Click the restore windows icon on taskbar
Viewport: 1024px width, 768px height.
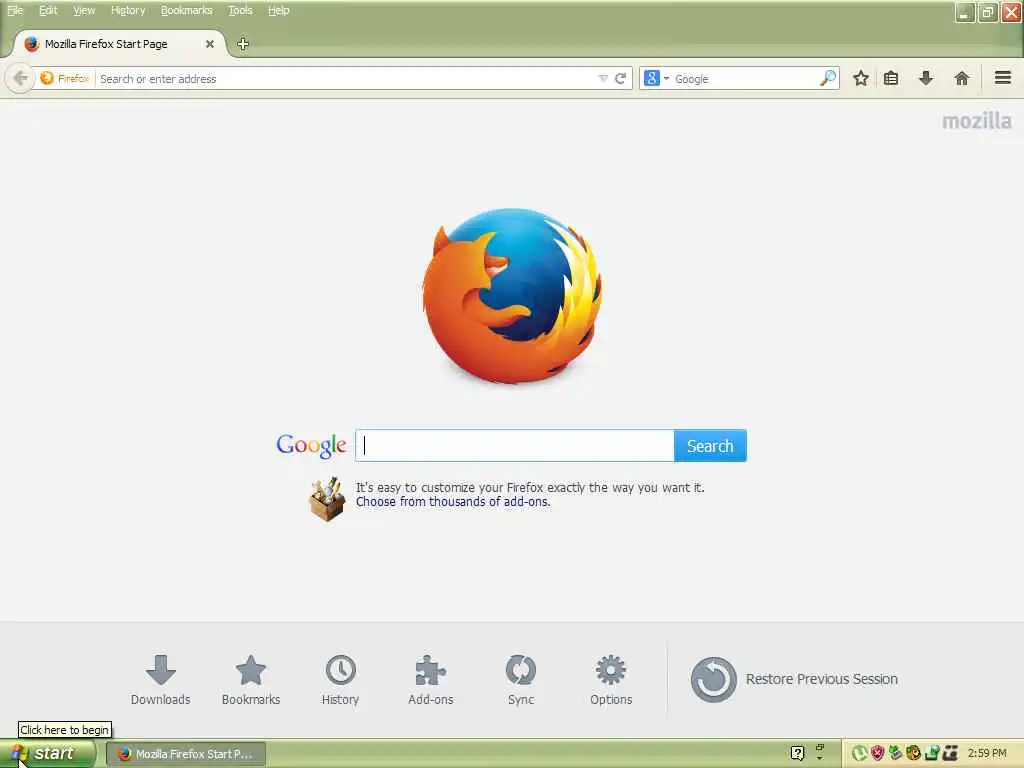pyautogui.click(x=820, y=746)
